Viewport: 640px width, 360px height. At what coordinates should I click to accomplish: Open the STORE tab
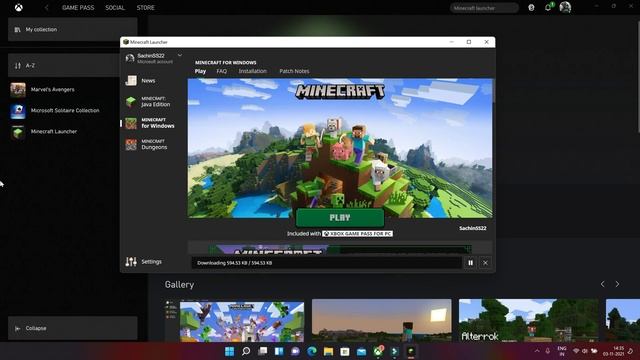(145, 7)
